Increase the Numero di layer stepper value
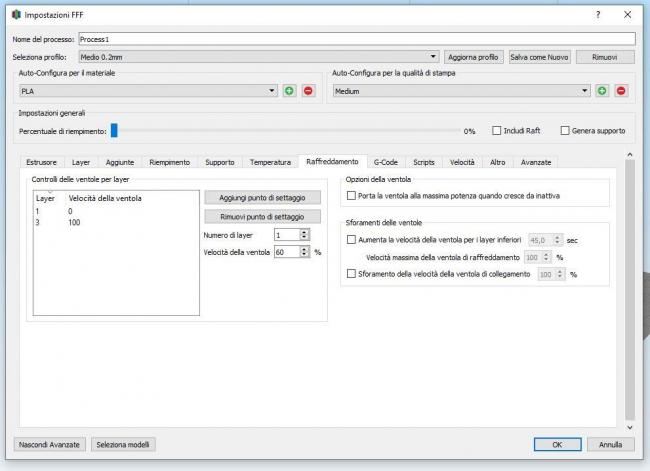Viewport: 650px width, 471px height. (x=304, y=231)
